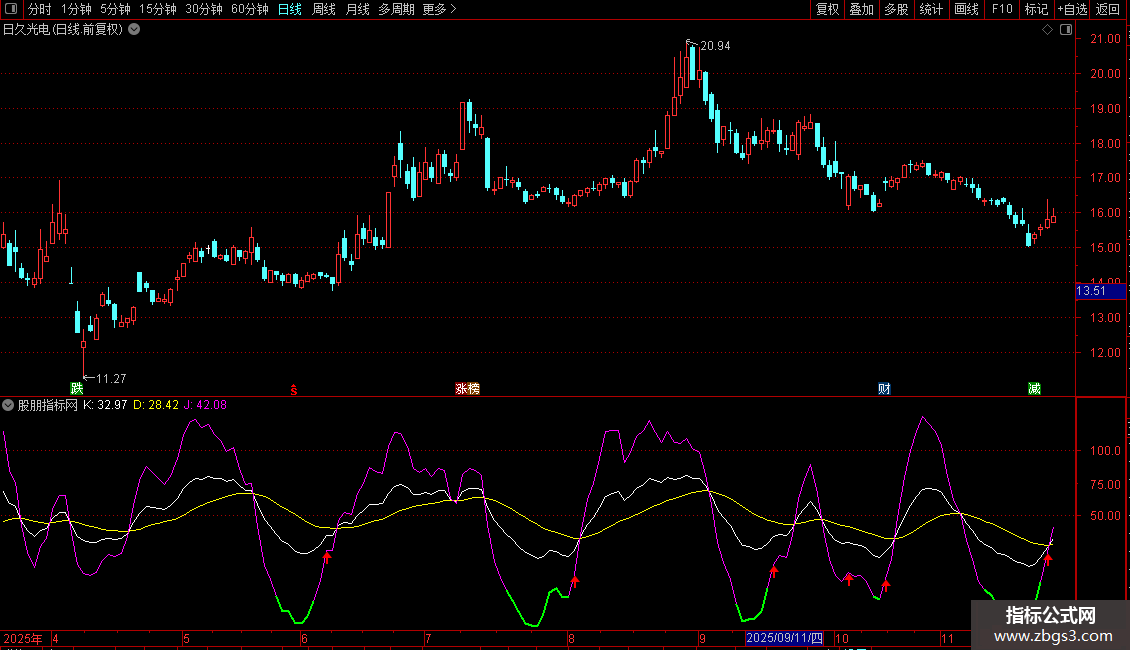Image resolution: width=1130 pixels, height=650 pixels.
Task: Select the 5分钟 period
Action: click(x=115, y=9)
